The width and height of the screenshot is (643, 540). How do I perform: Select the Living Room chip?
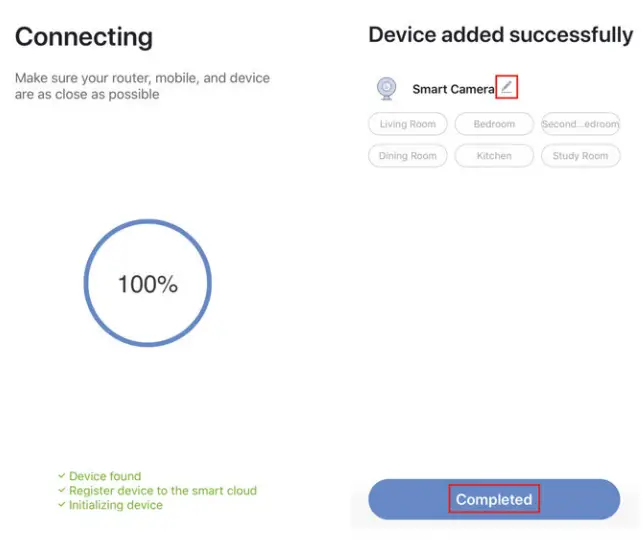click(x=408, y=124)
